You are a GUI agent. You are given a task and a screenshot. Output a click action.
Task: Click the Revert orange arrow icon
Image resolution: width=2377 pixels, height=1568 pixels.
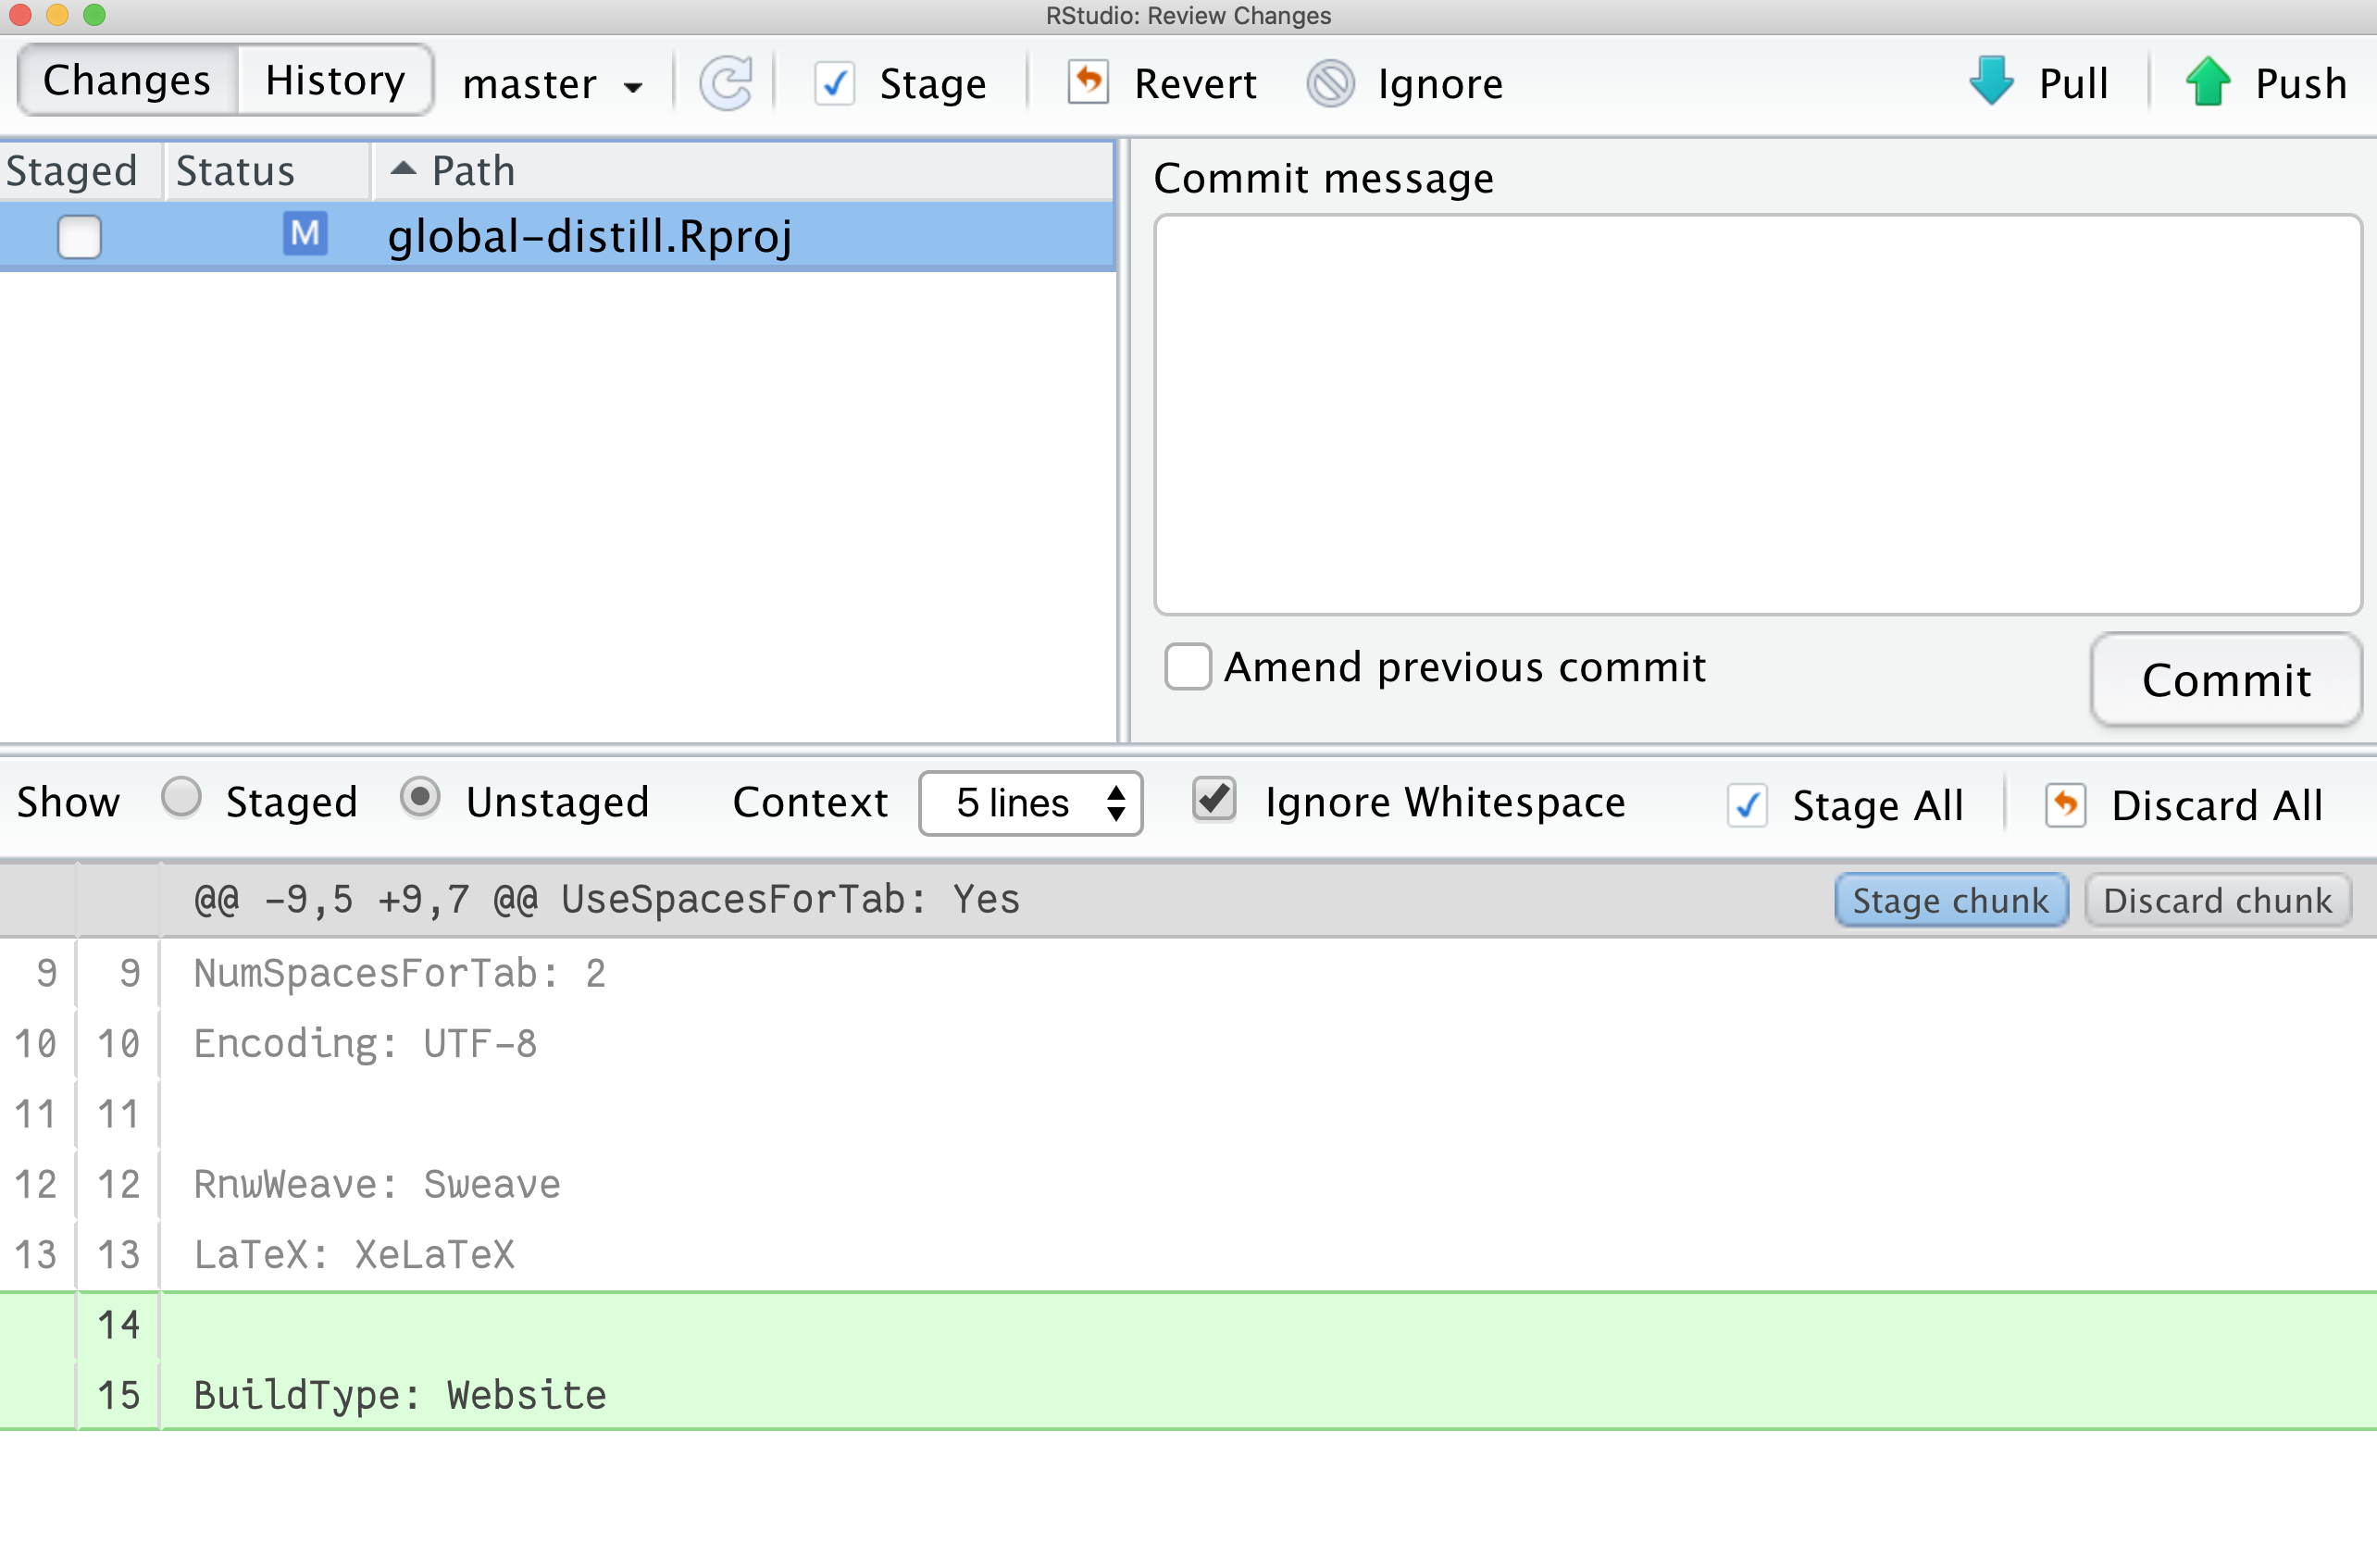(1088, 83)
